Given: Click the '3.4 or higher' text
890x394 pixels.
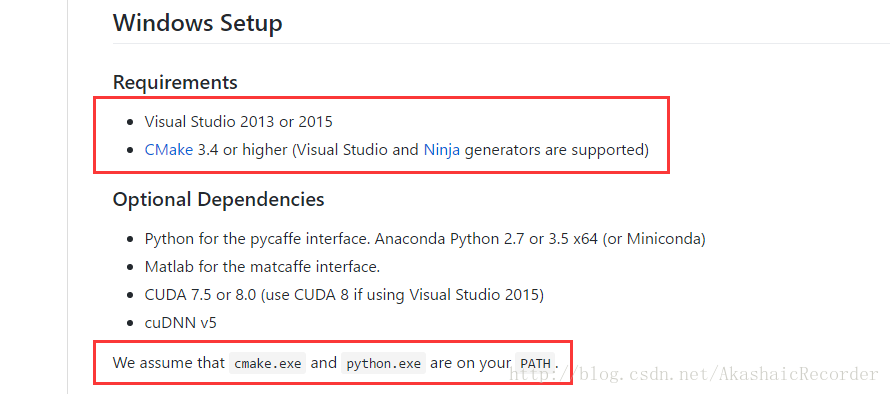Looking at the screenshot, I should tap(242, 150).
